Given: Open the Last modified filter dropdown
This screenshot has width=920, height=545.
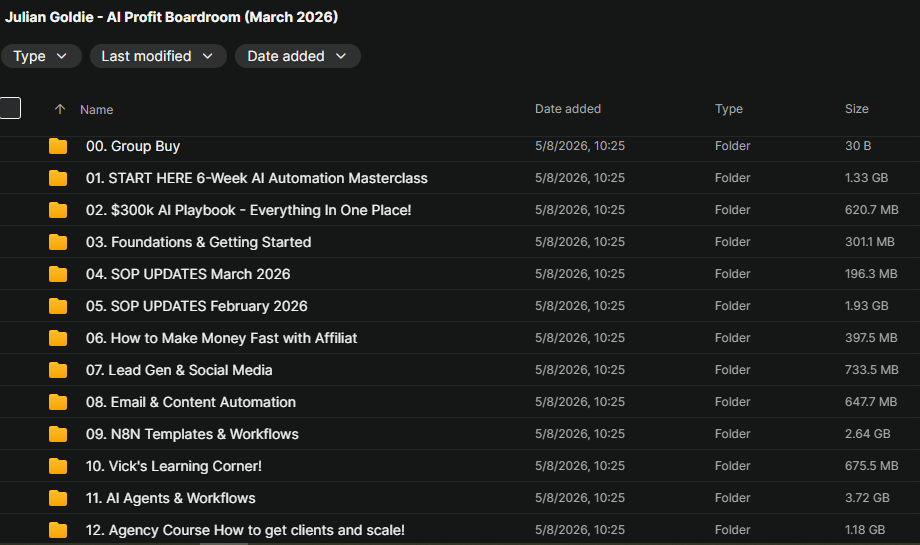Looking at the screenshot, I should click(x=158, y=56).
